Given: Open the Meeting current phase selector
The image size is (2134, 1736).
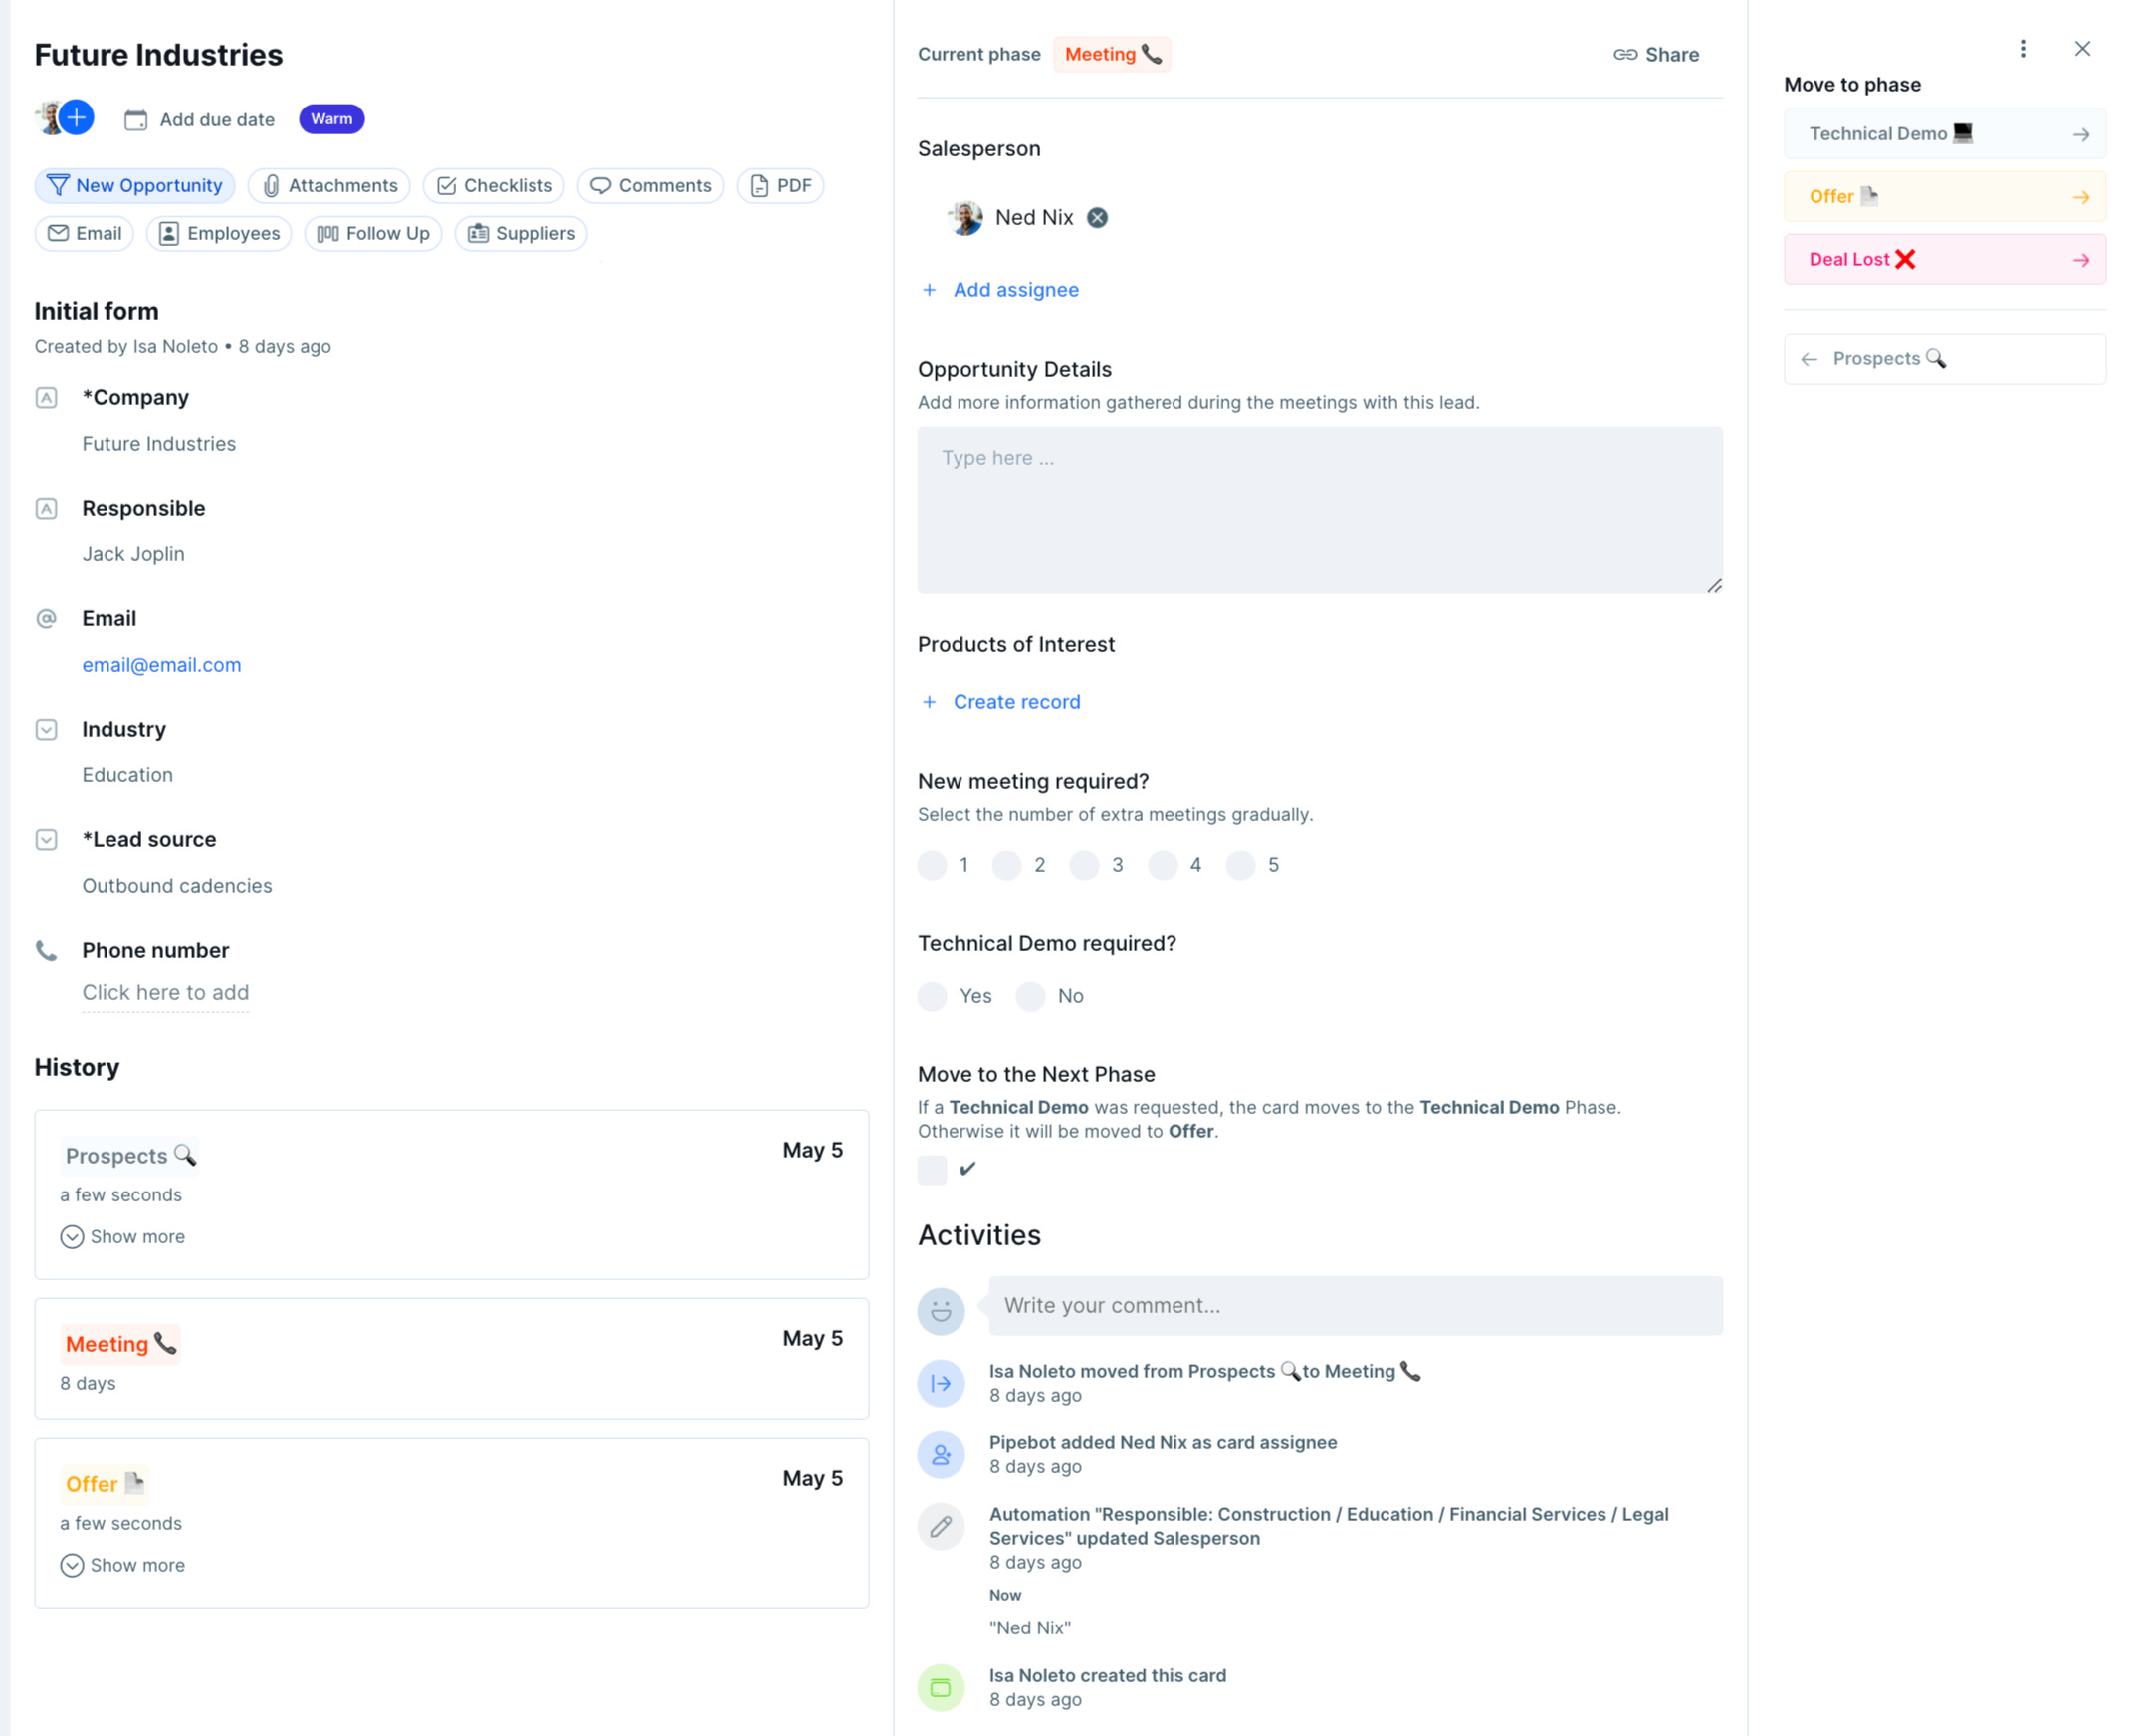Looking at the screenshot, I should pos(1111,55).
